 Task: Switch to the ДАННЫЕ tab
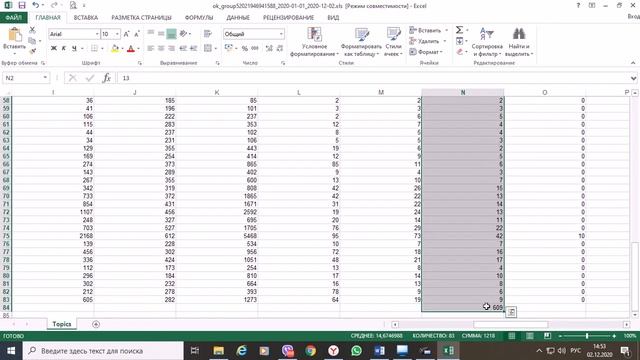coord(238,18)
